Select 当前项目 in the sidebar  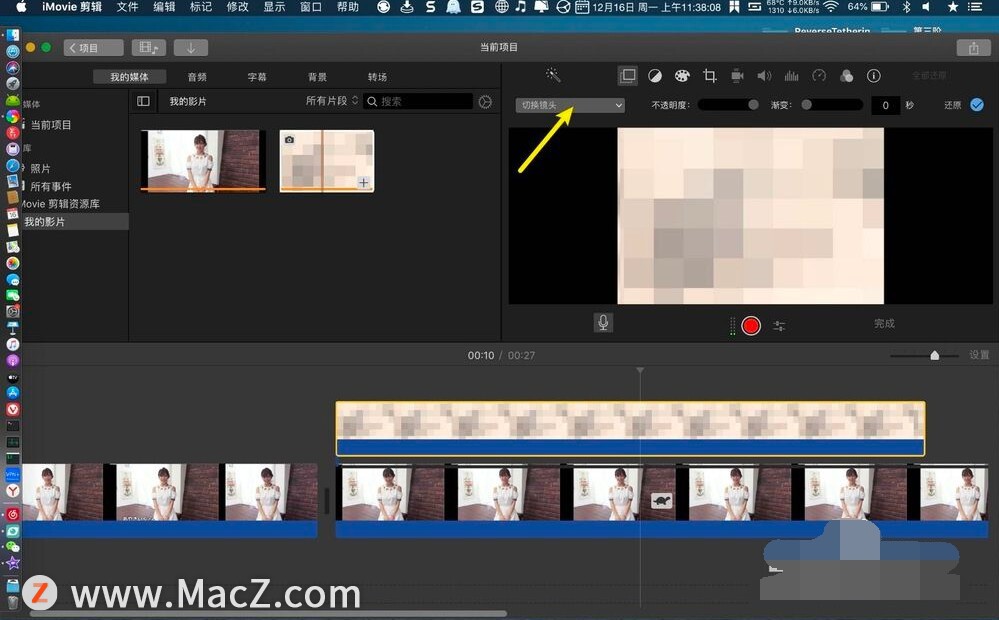(x=51, y=125)
